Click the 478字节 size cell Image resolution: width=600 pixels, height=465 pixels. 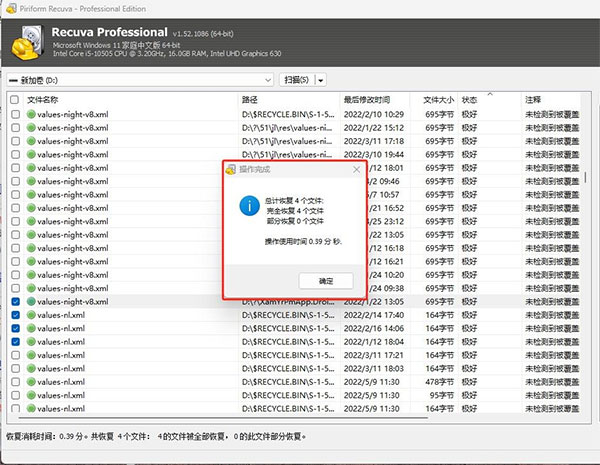(440, 382)
